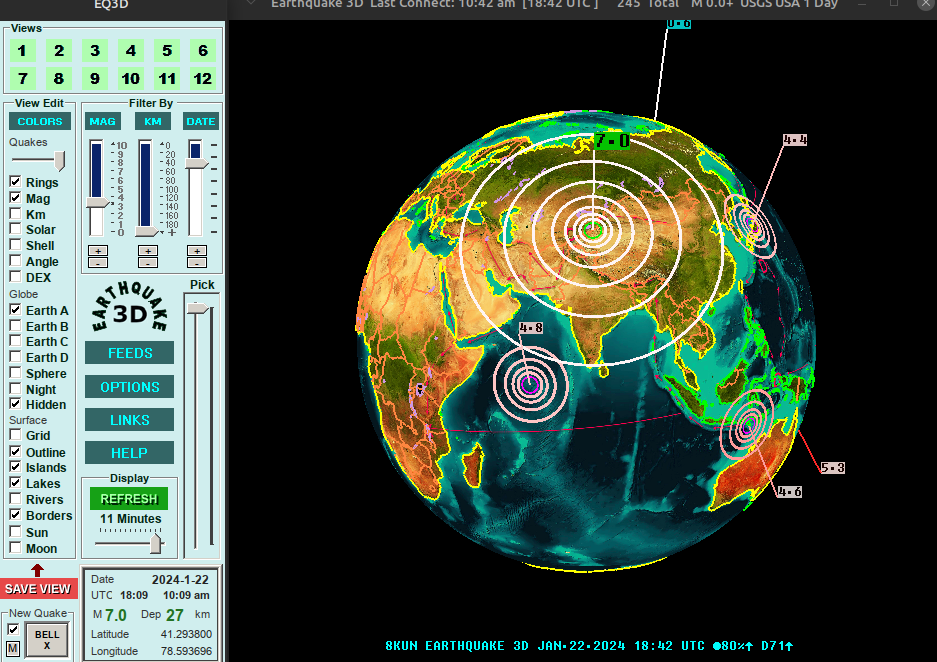Turn off country Borders

pos(16,514)
